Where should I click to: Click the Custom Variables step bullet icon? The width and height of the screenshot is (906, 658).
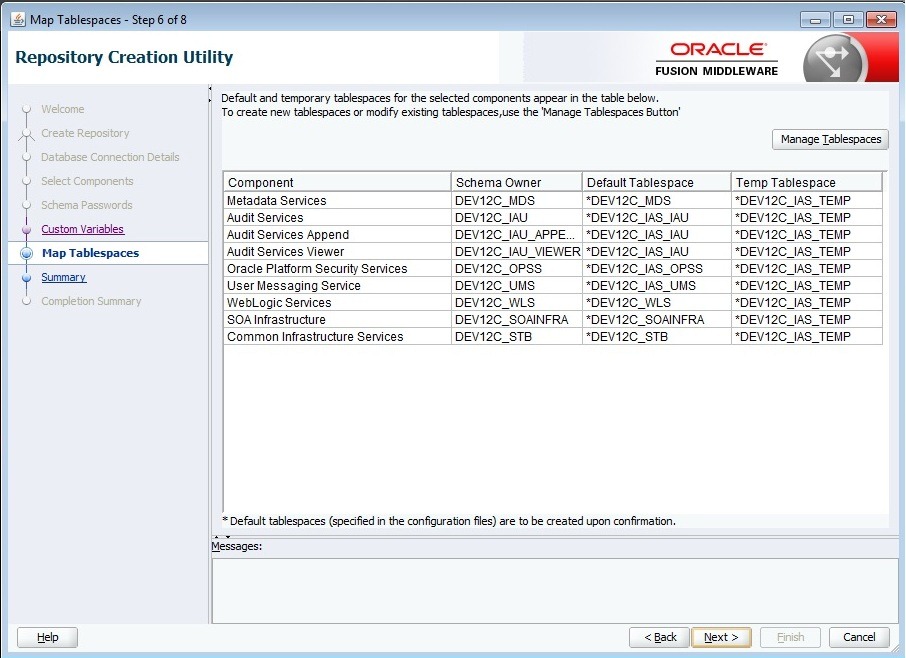click(x=27, y=230)
